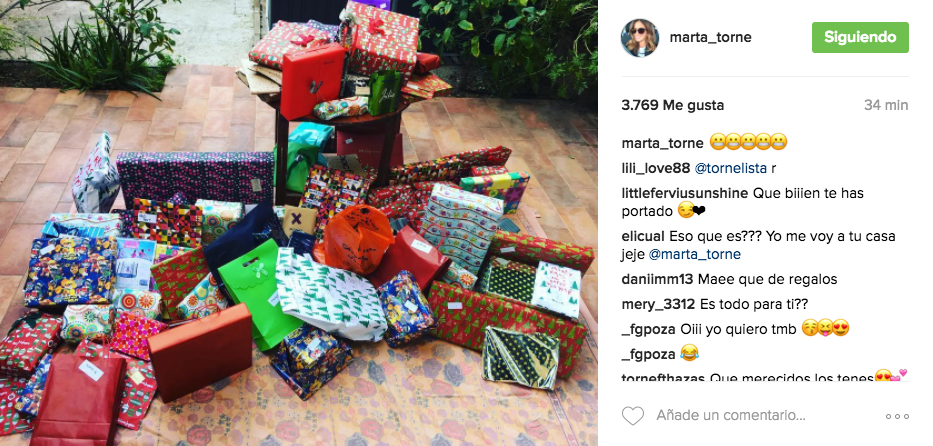
Task: Toggle the Siguiendo follow button
Action: coord(860,37)
